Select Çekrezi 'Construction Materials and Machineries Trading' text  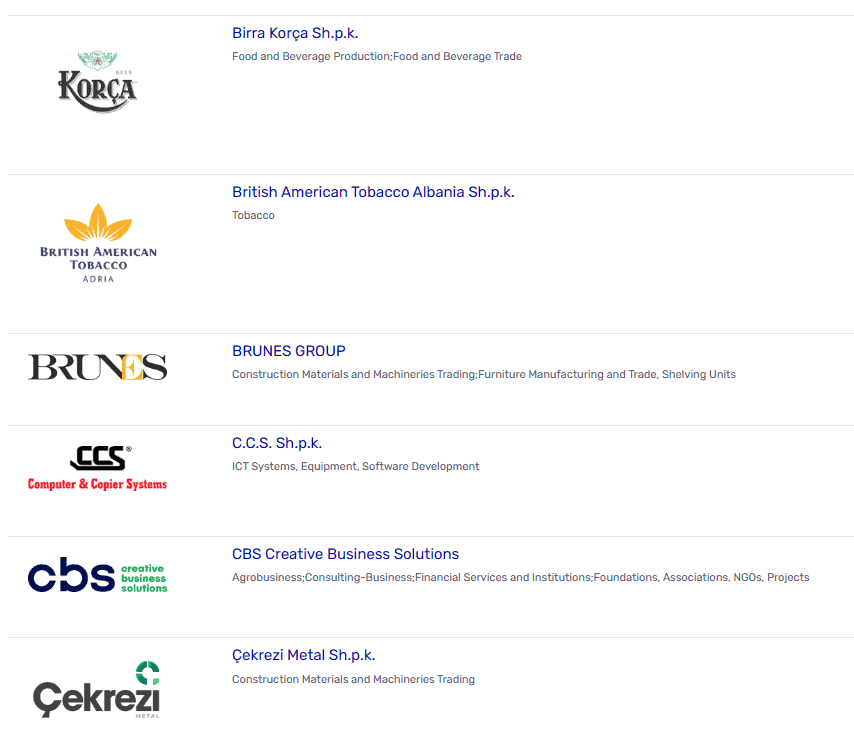tap(353, 679)
